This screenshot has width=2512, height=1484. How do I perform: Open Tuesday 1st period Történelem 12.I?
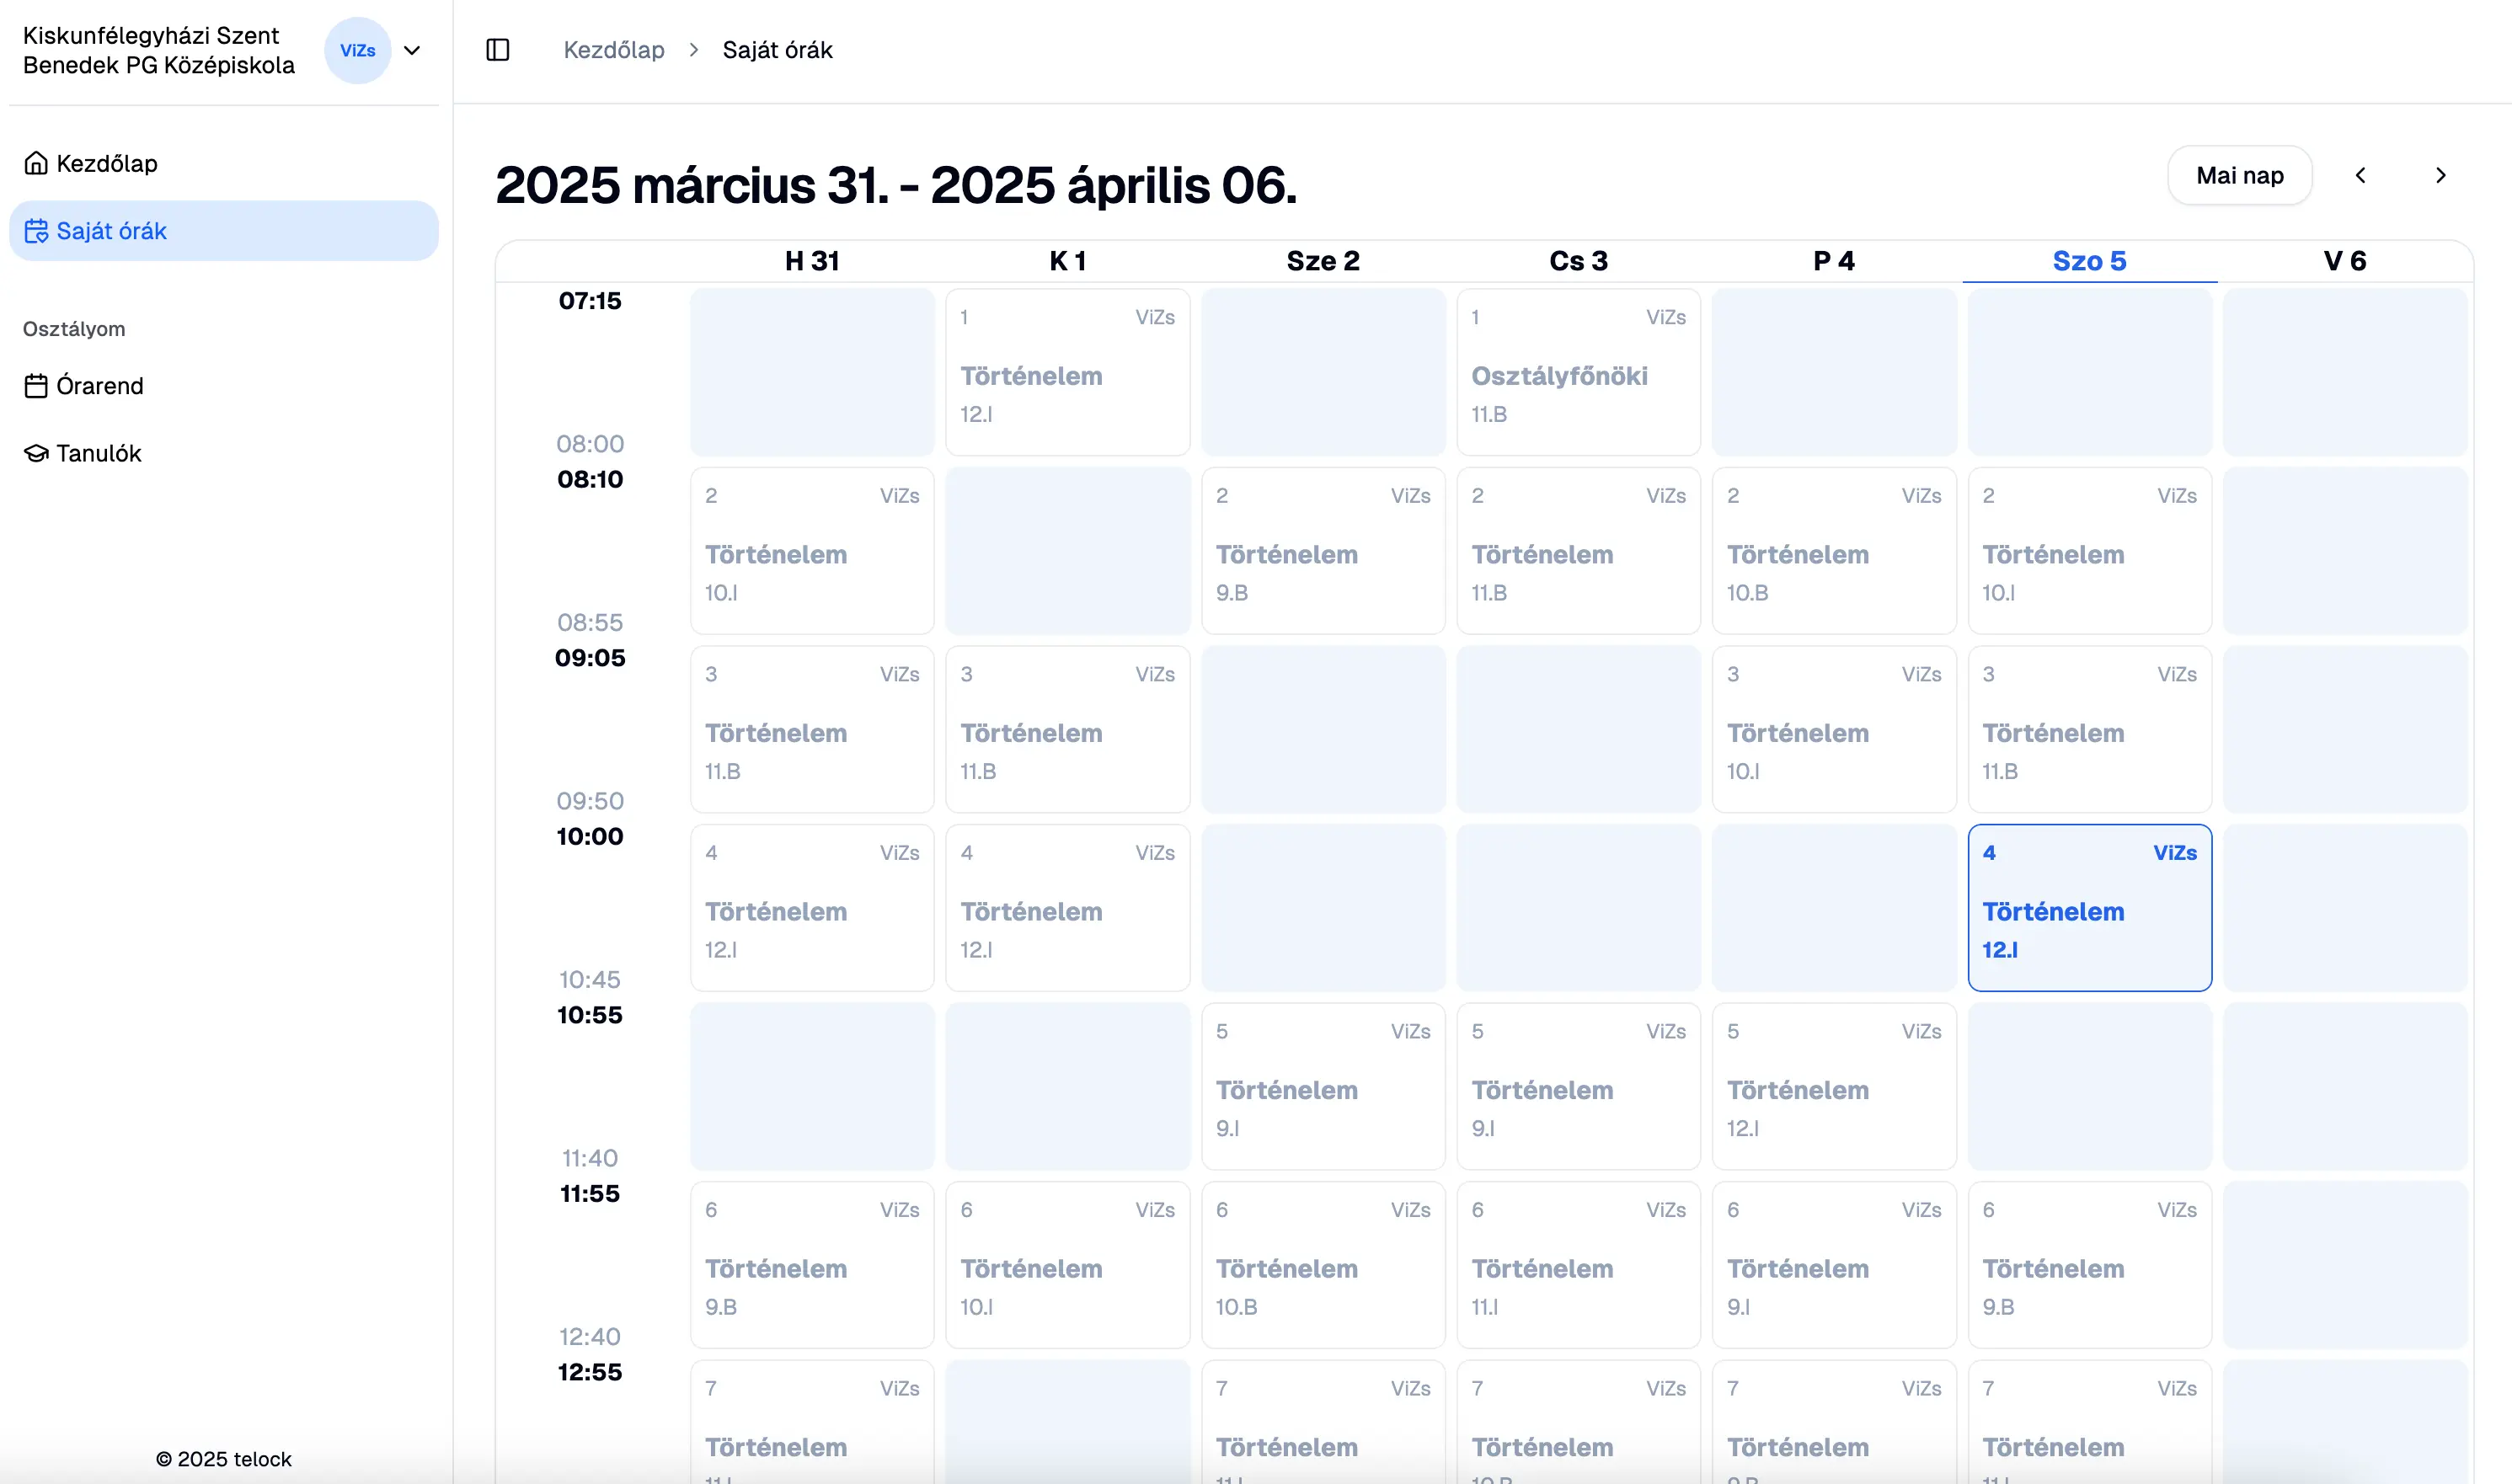coord(1067,372)
